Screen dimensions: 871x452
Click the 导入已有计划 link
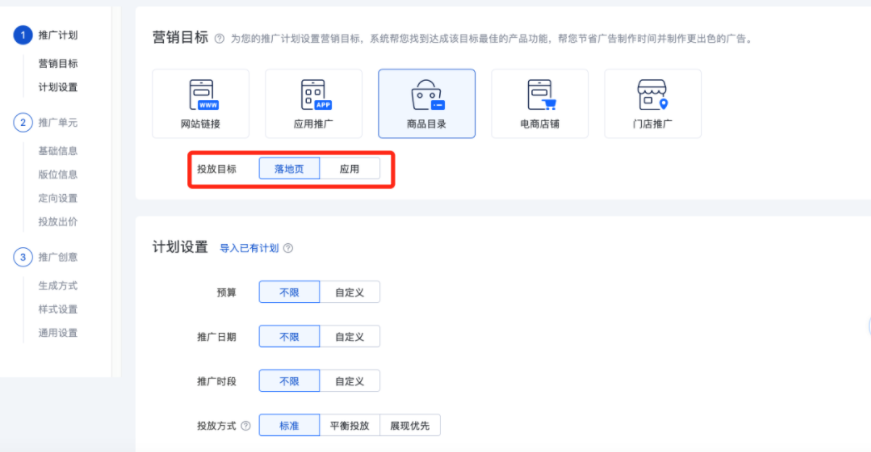(x=249, y=248)
